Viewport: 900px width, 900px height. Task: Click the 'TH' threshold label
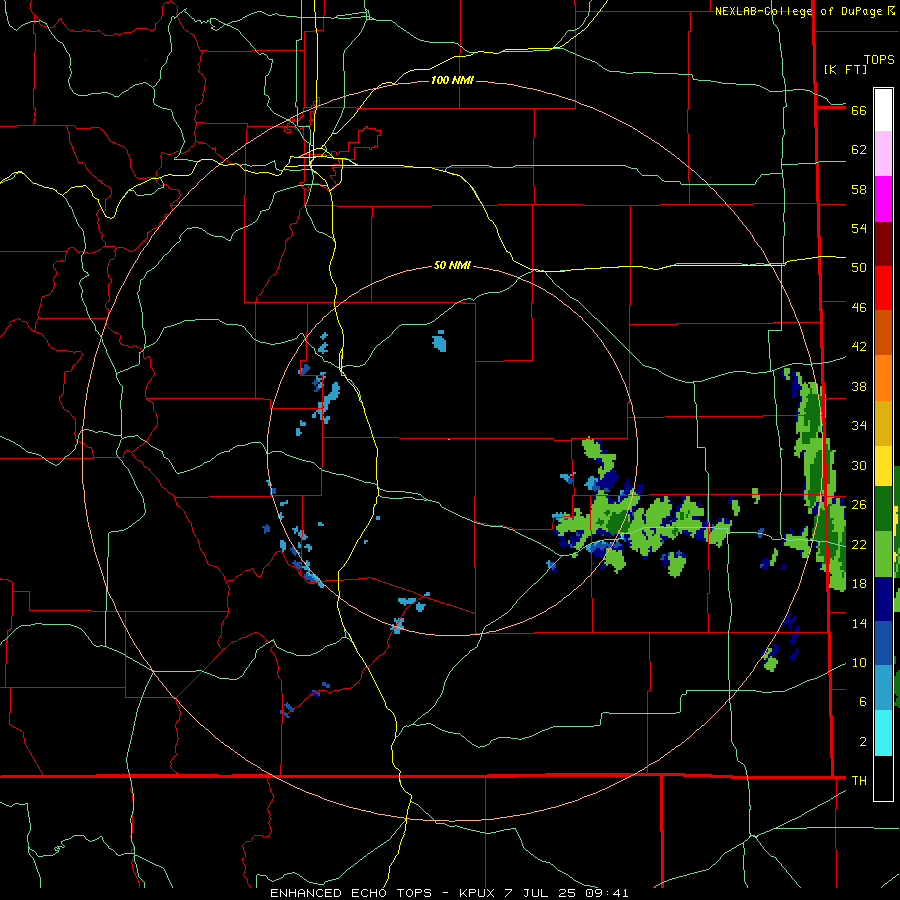[859, 781]
